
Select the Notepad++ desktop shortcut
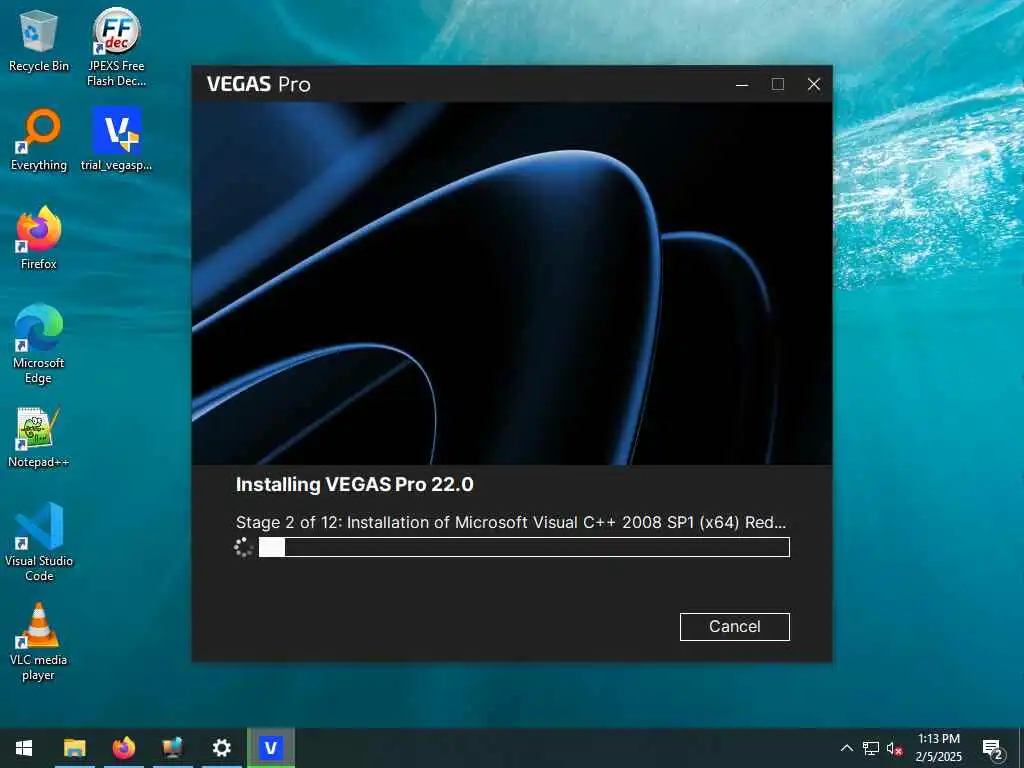coord(39,438)
